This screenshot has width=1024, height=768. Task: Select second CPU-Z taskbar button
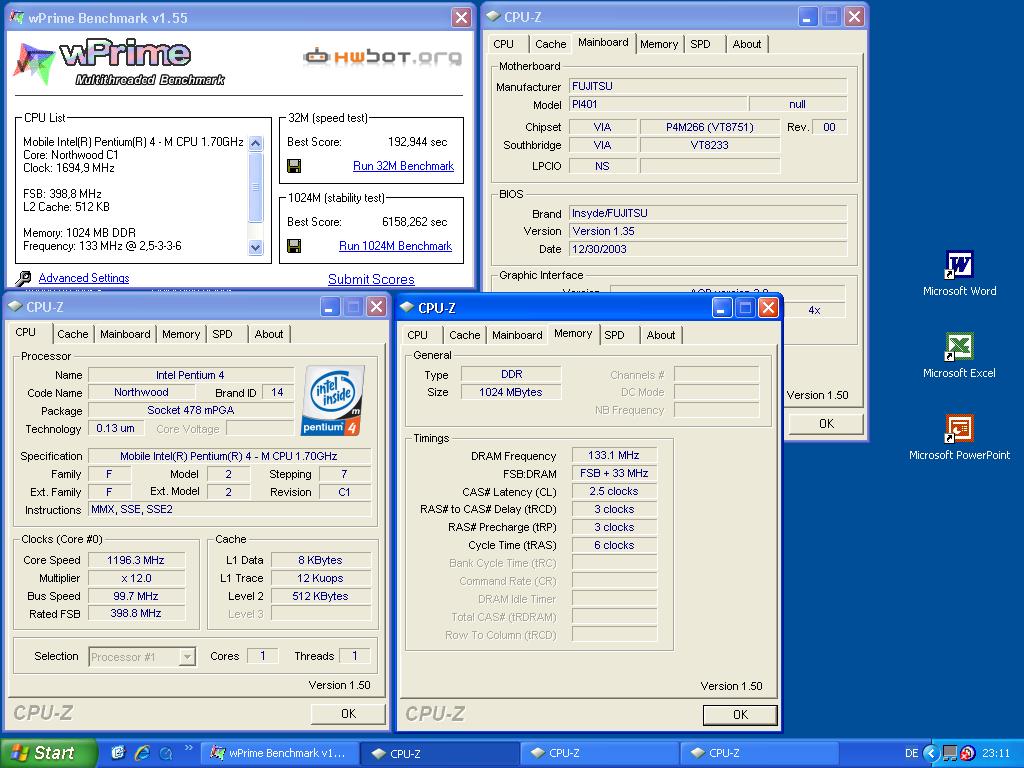(600, 753)
